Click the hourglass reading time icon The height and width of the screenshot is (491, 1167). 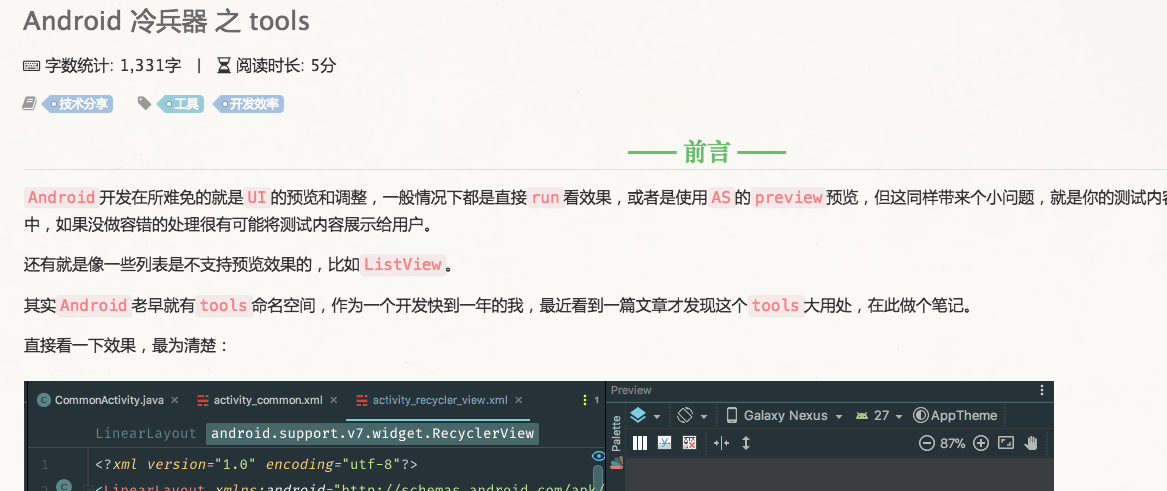224,65
